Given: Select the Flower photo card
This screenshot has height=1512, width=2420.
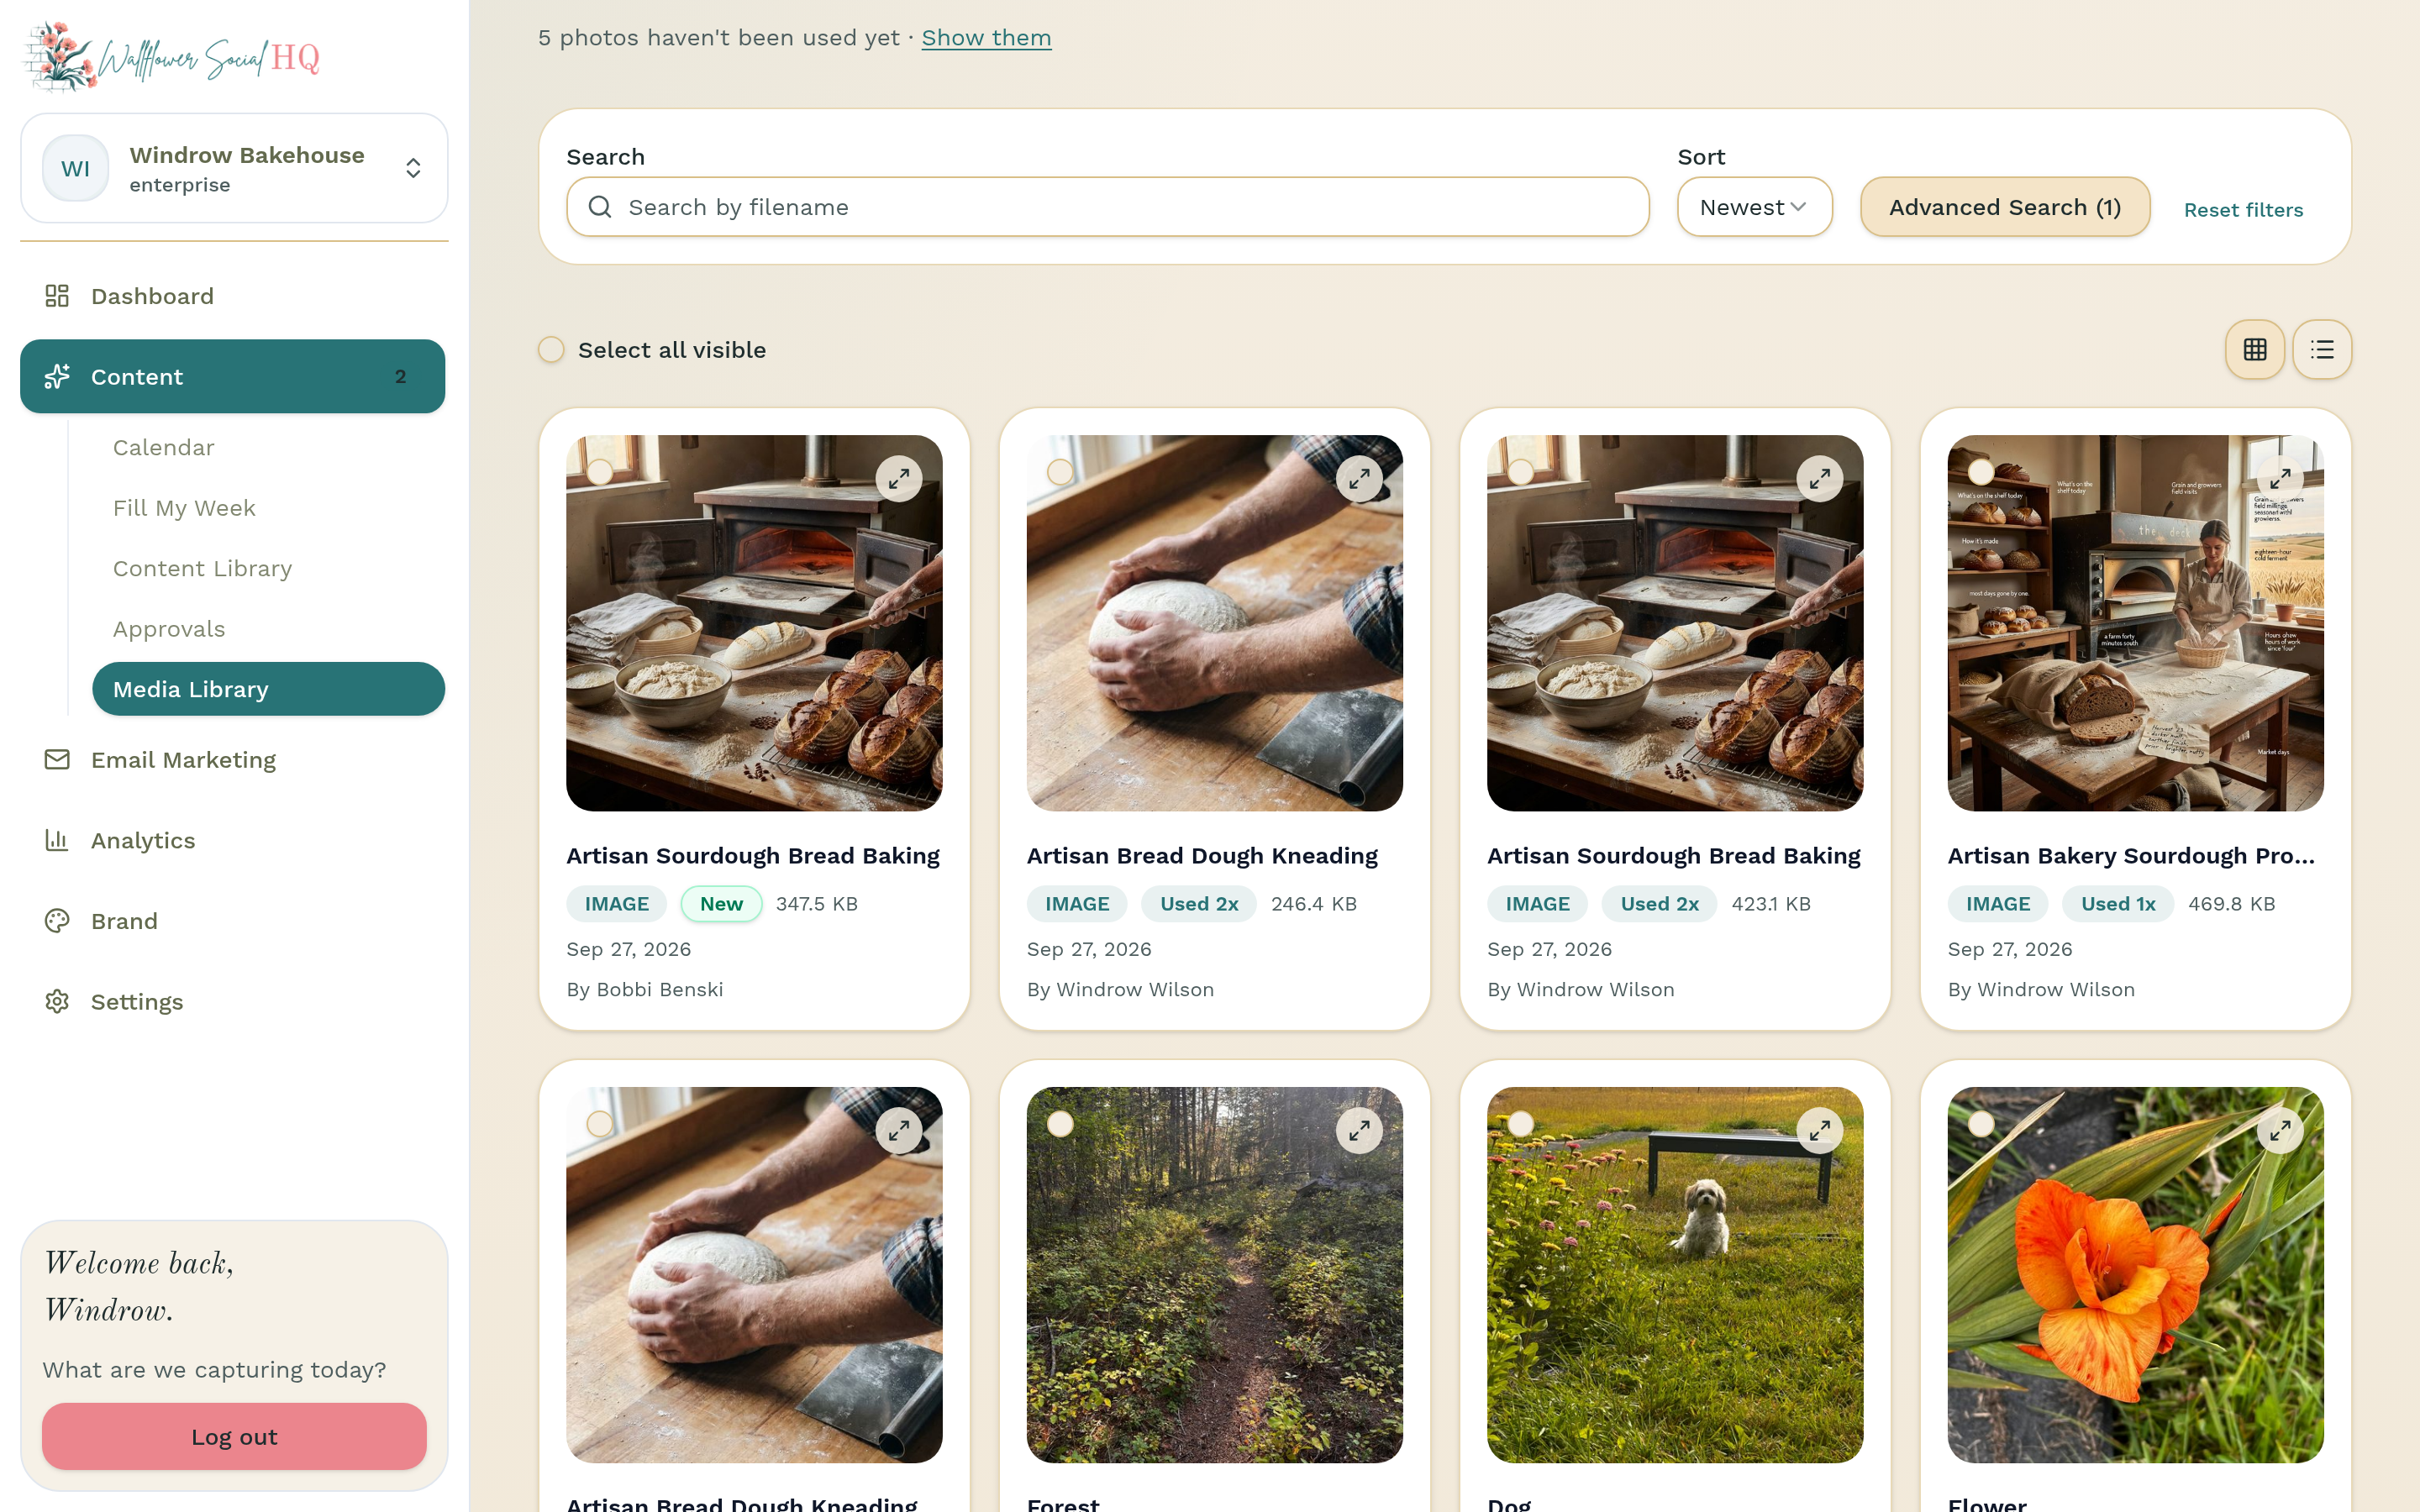Looking at the screenshot, I should click(x=1981, y=1124).
